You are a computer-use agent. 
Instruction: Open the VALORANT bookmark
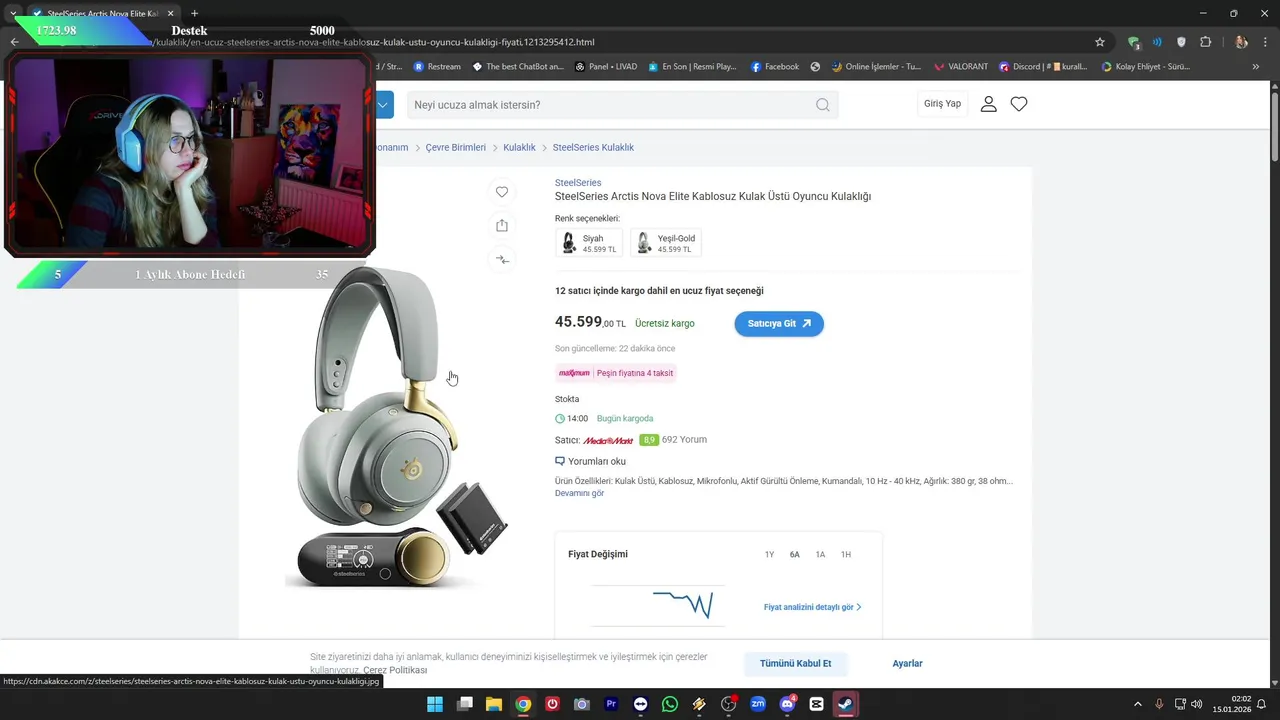click(x=960, y=67)
